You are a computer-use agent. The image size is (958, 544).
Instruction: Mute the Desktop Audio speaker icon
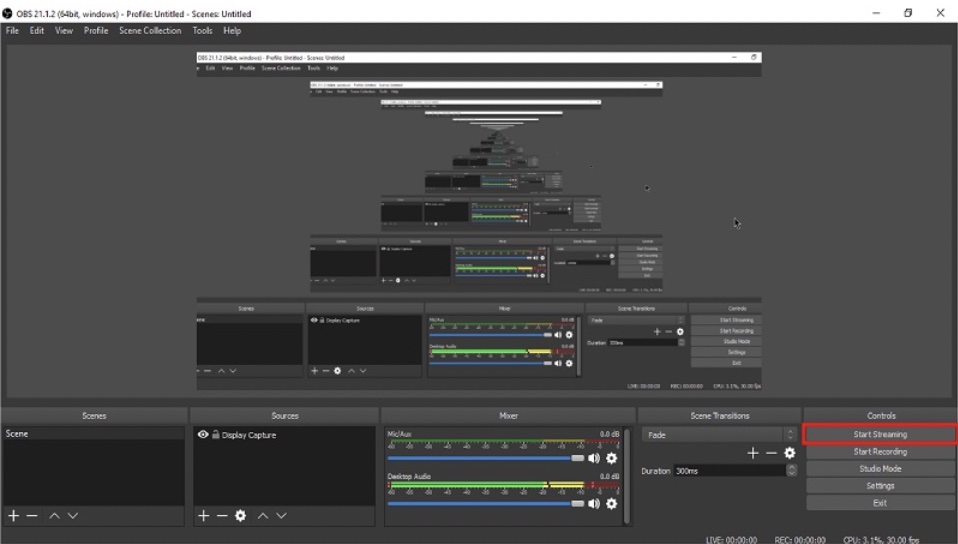[x=595, y=503]
